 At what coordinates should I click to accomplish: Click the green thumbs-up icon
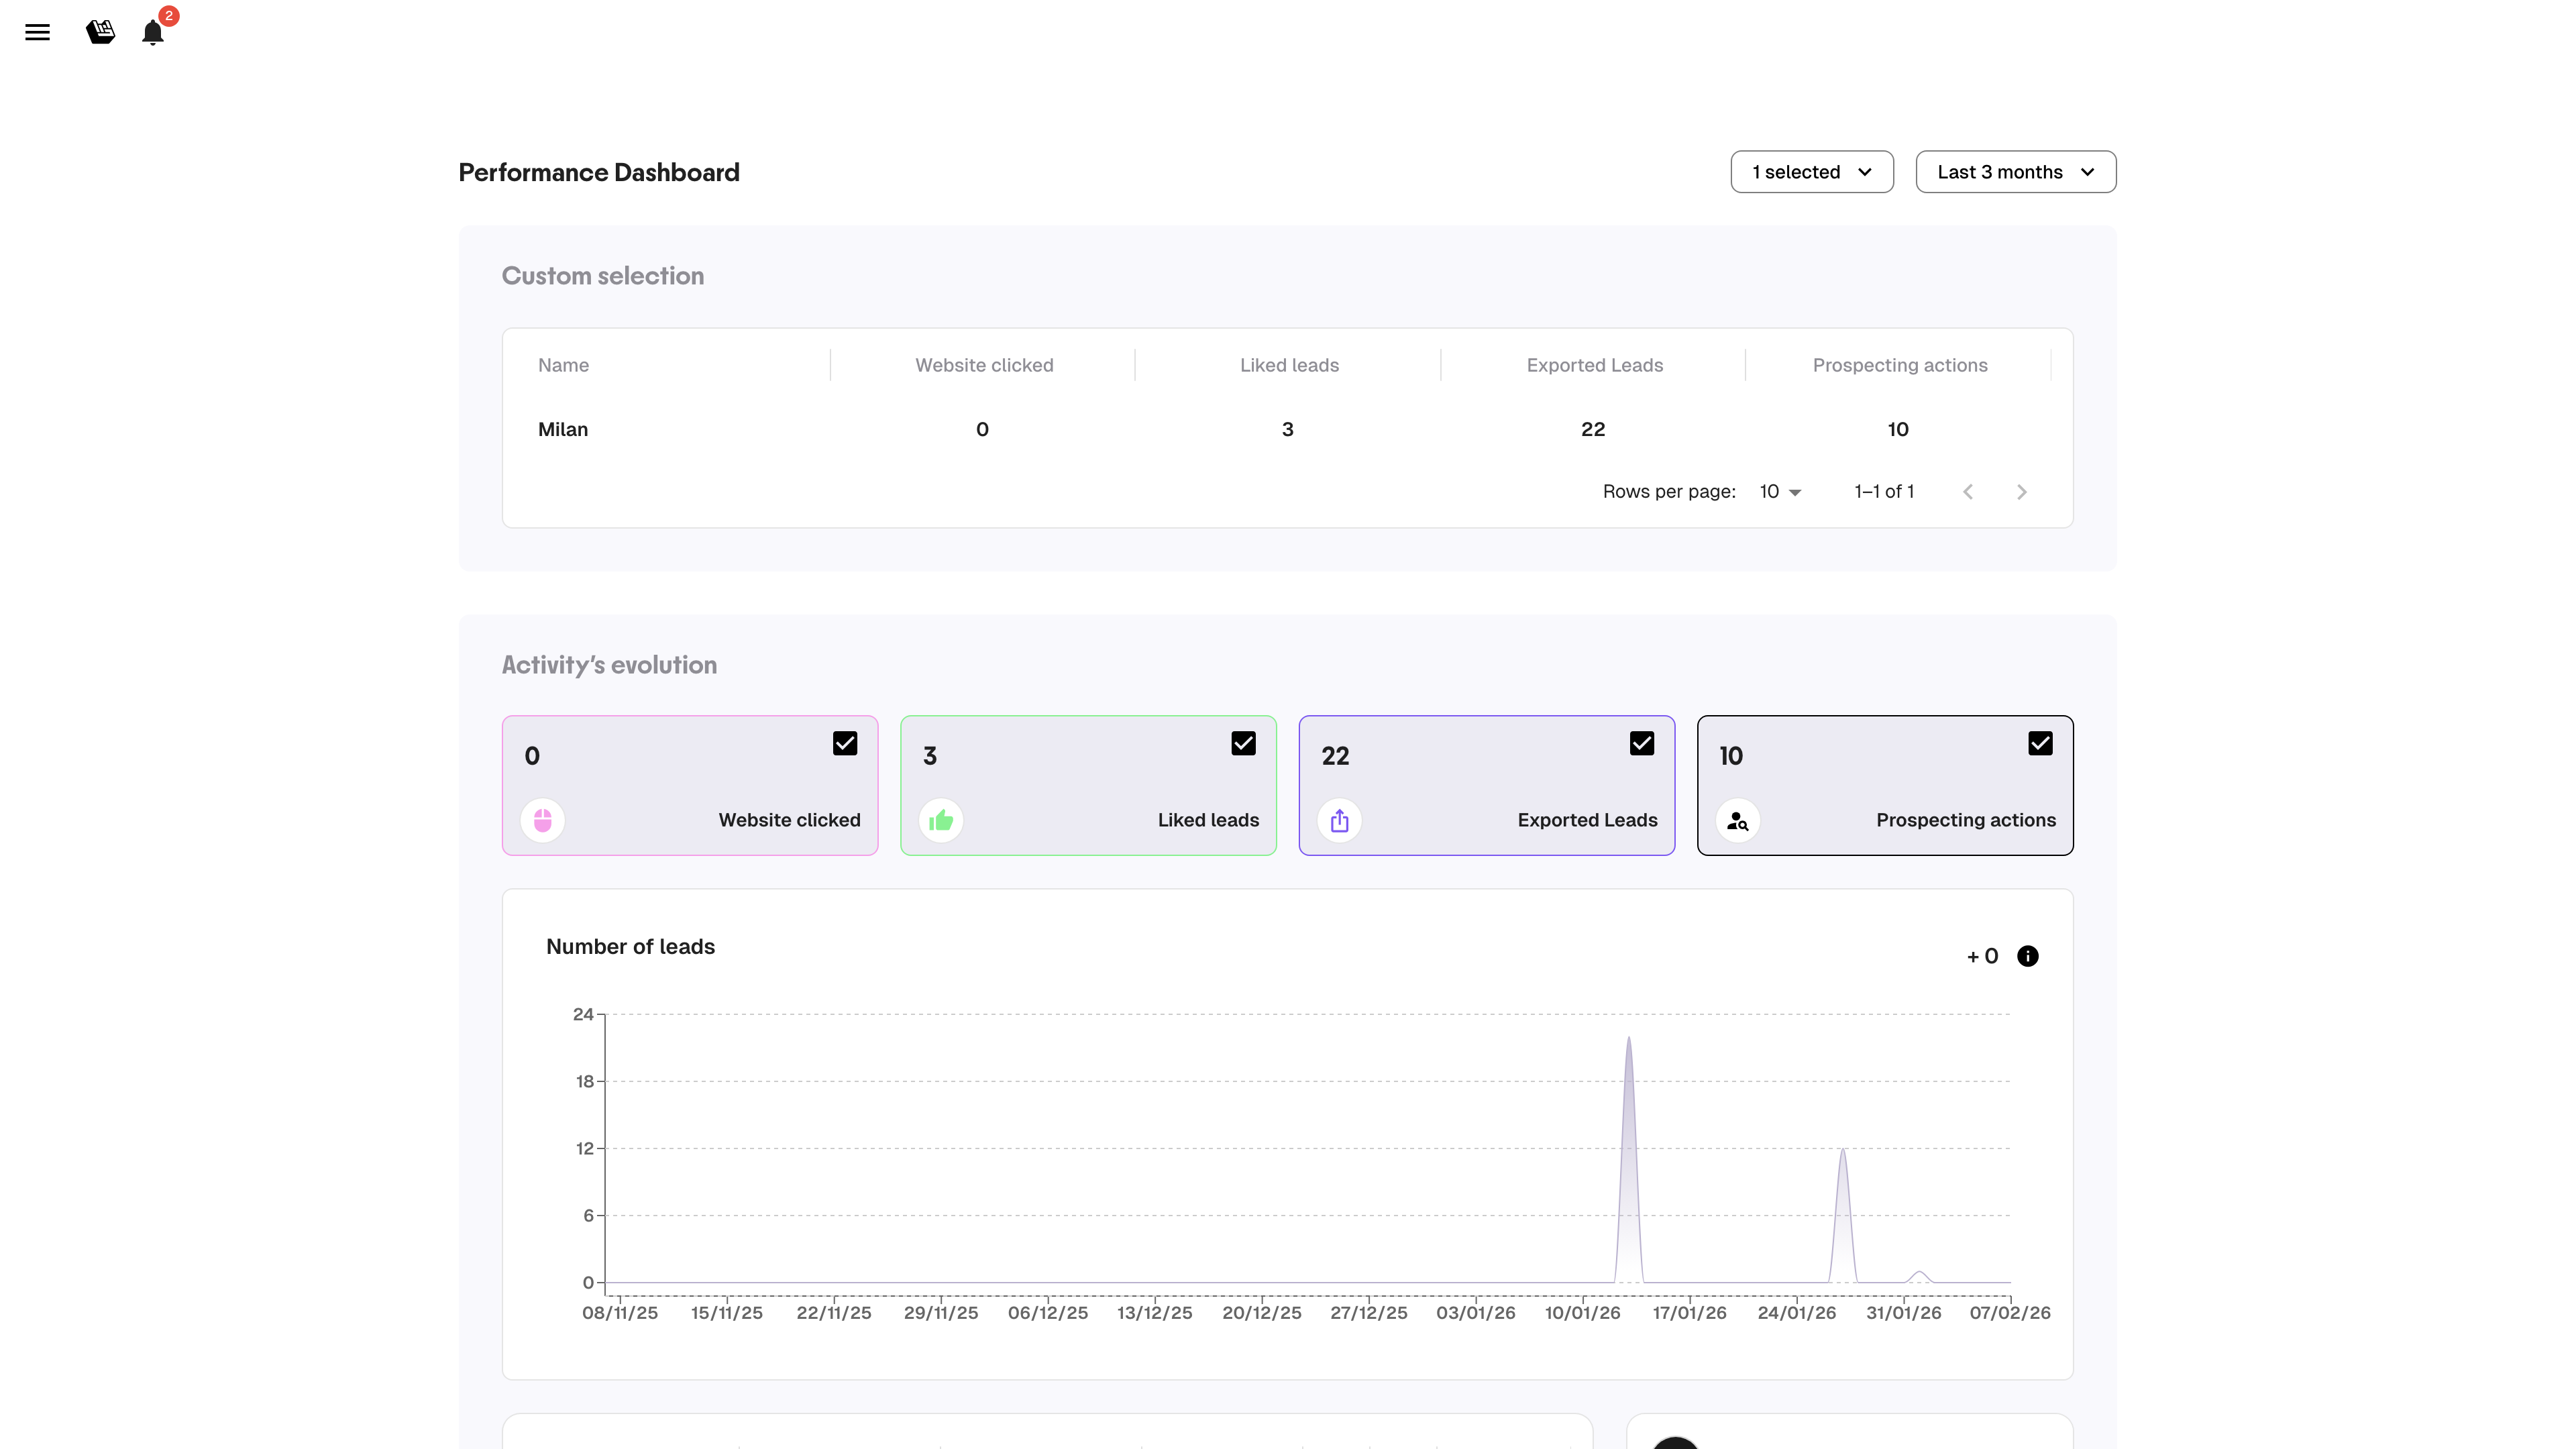(x=941, y=821)
